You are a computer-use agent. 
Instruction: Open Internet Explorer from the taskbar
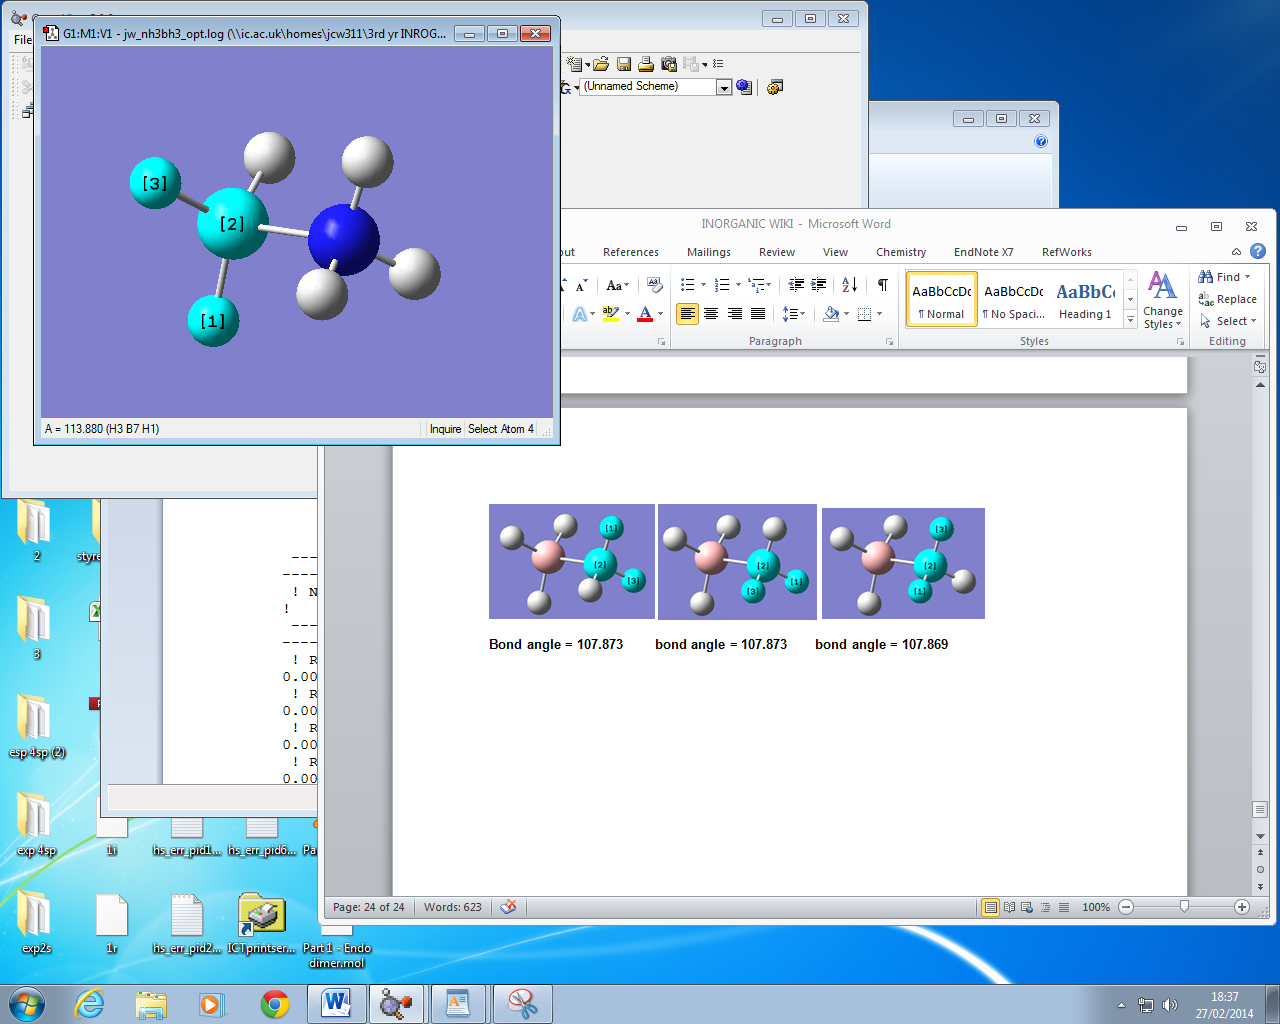point(90,1003)
